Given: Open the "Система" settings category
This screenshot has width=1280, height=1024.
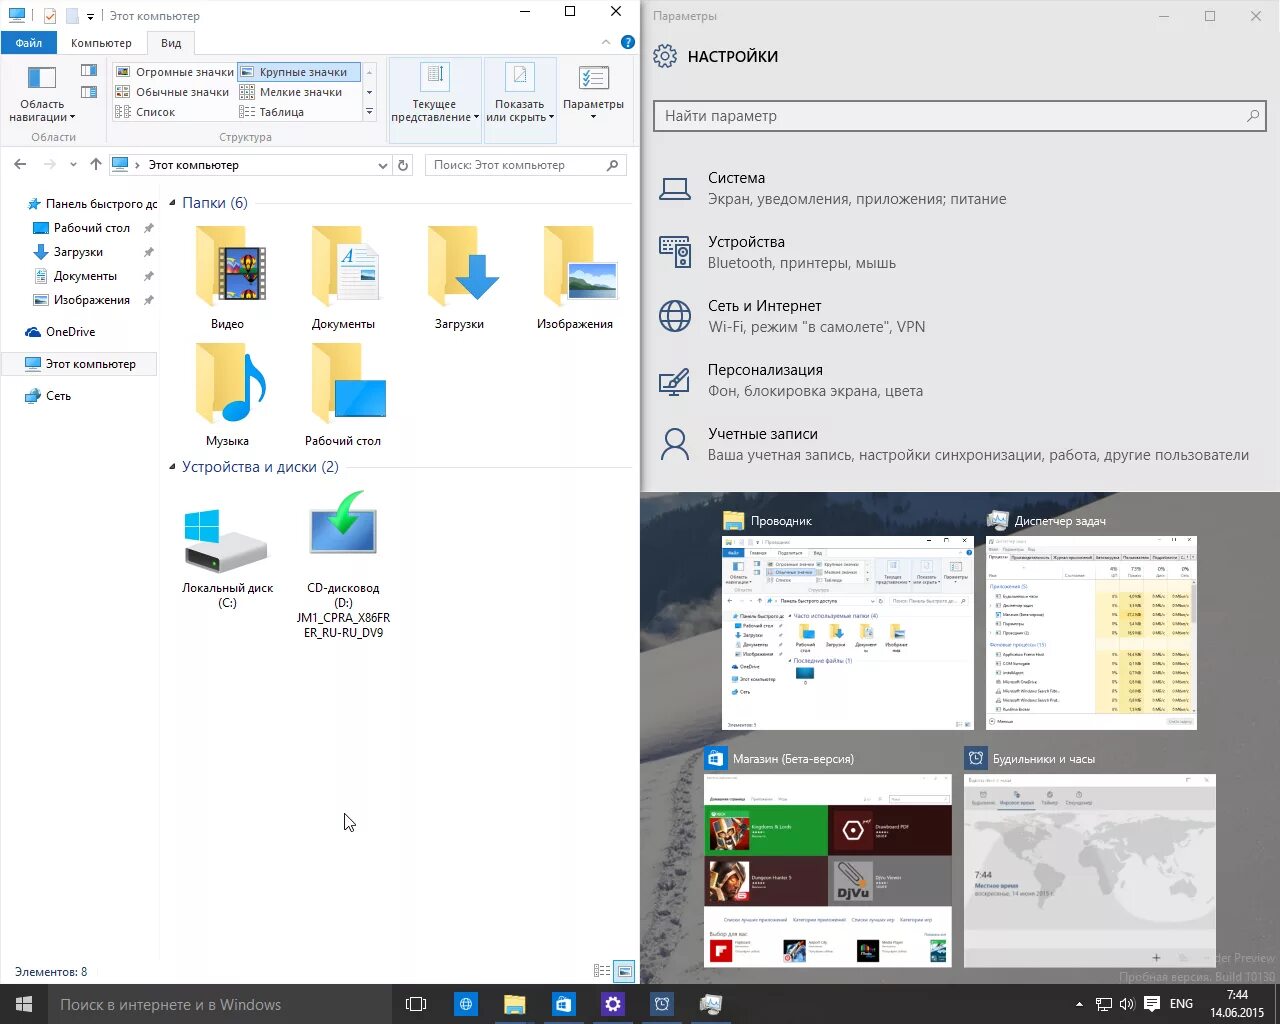Looking at the screenshot, I should [736, 177].
